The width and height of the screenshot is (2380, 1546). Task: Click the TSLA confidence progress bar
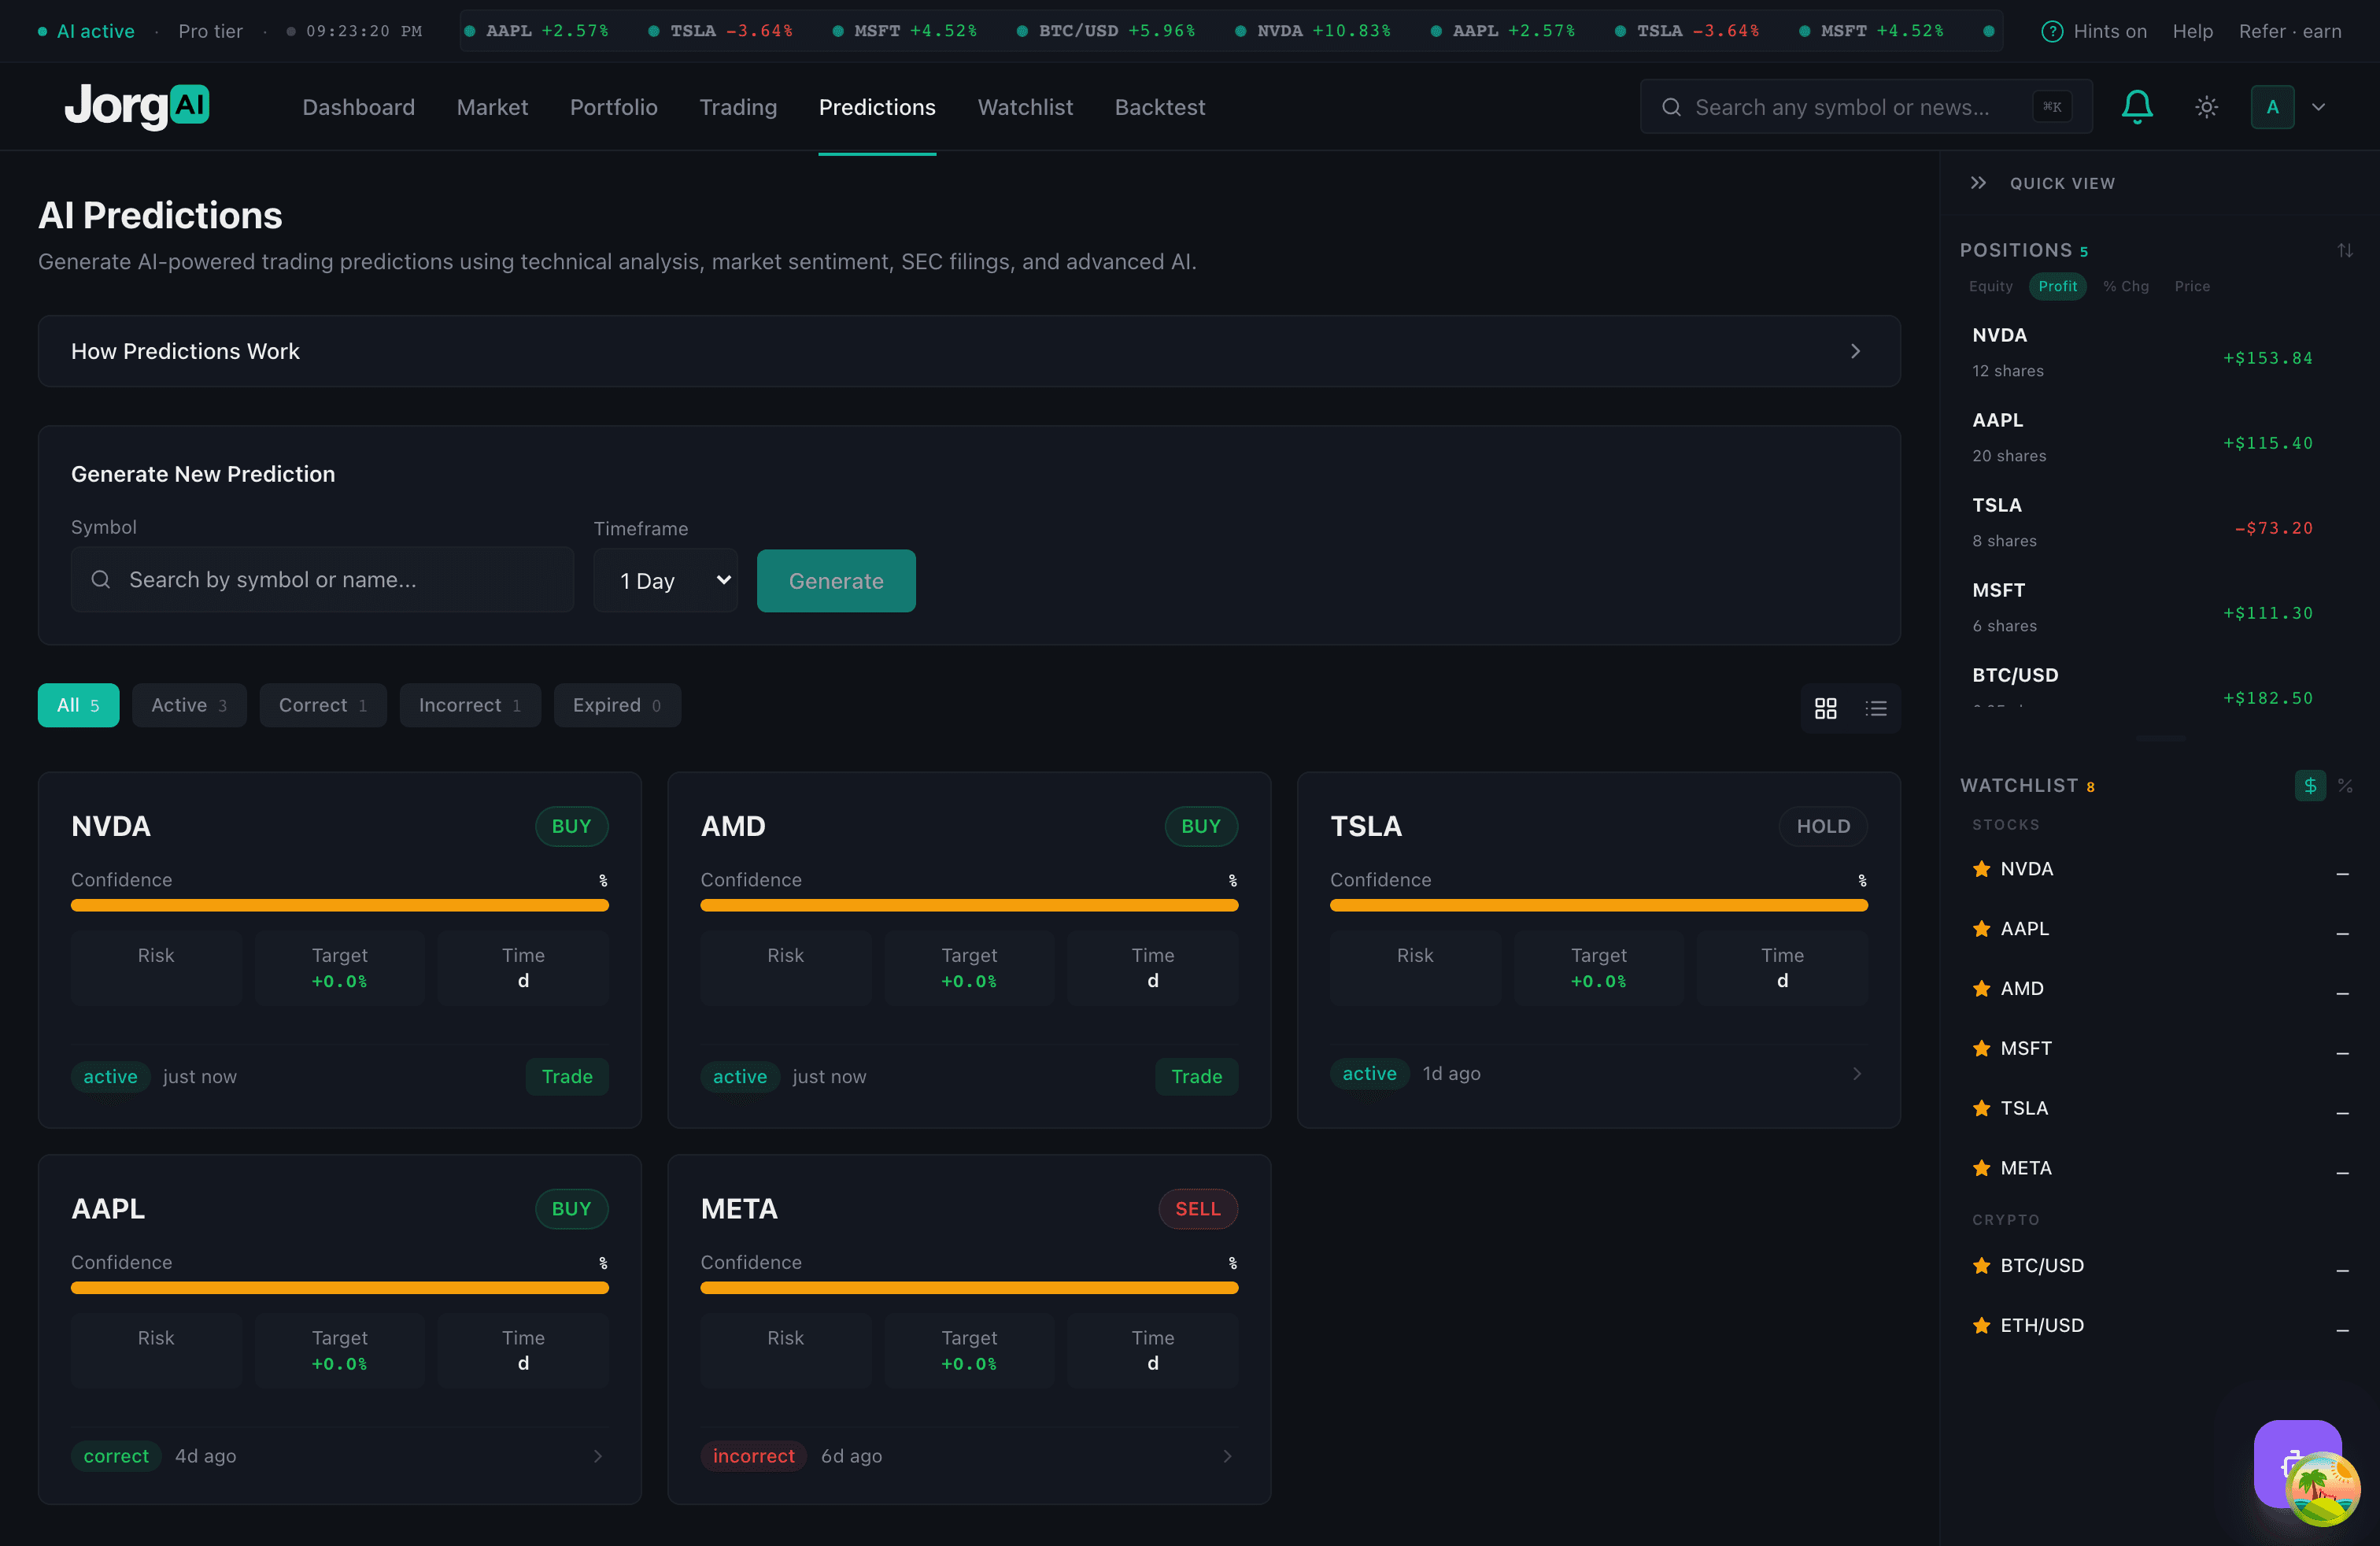(1598, 905)
